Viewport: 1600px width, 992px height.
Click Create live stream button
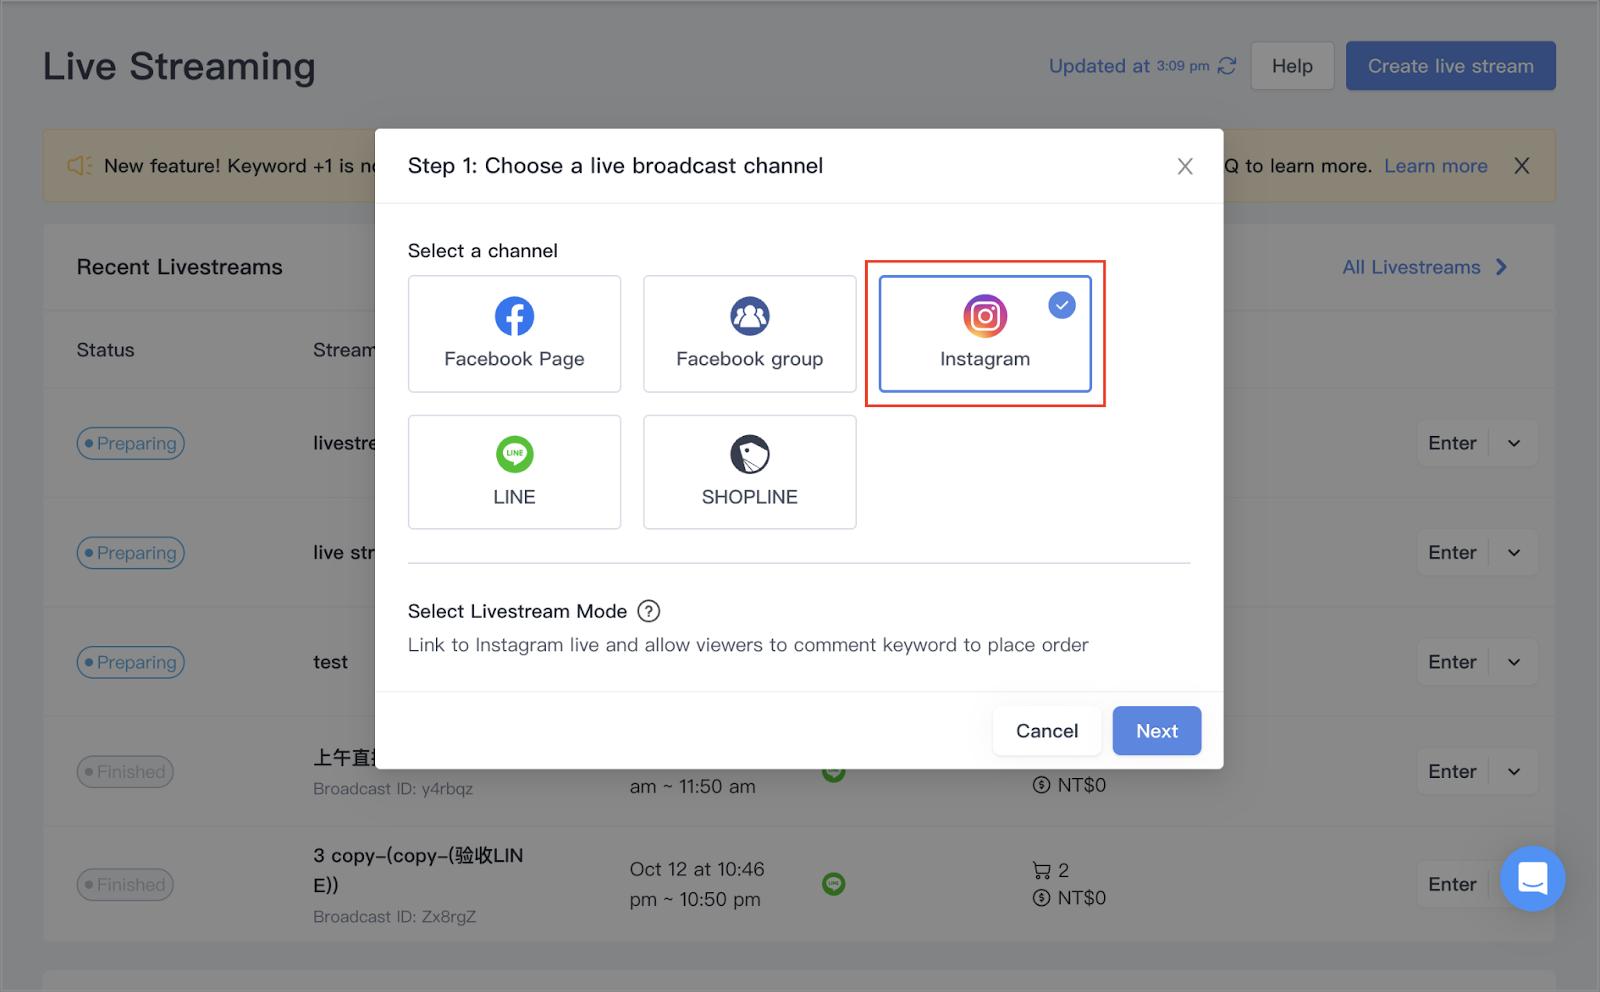click(x=1450, y=66)
